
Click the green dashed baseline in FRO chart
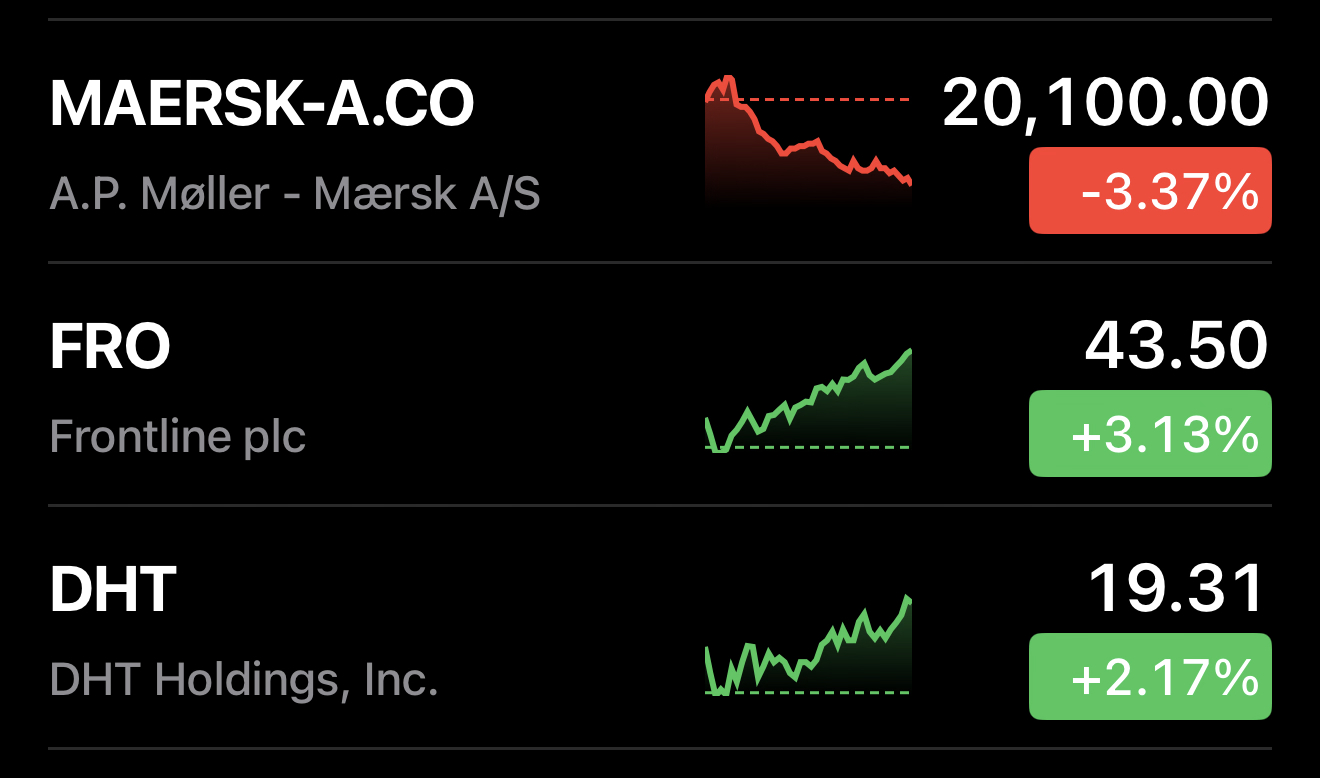click(x=808, y=447)
